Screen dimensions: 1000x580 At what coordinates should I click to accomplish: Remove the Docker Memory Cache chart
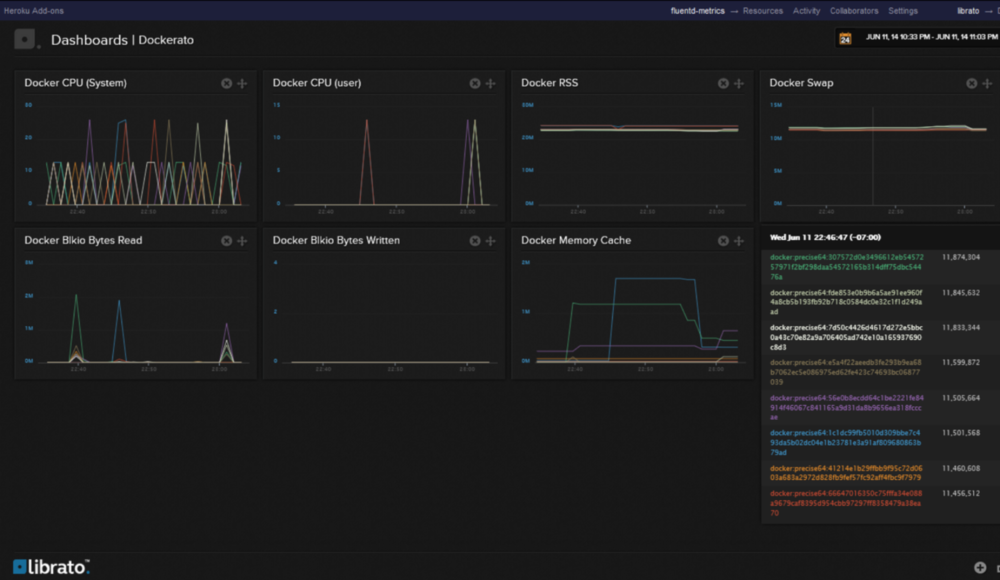(x=723, y=241)
